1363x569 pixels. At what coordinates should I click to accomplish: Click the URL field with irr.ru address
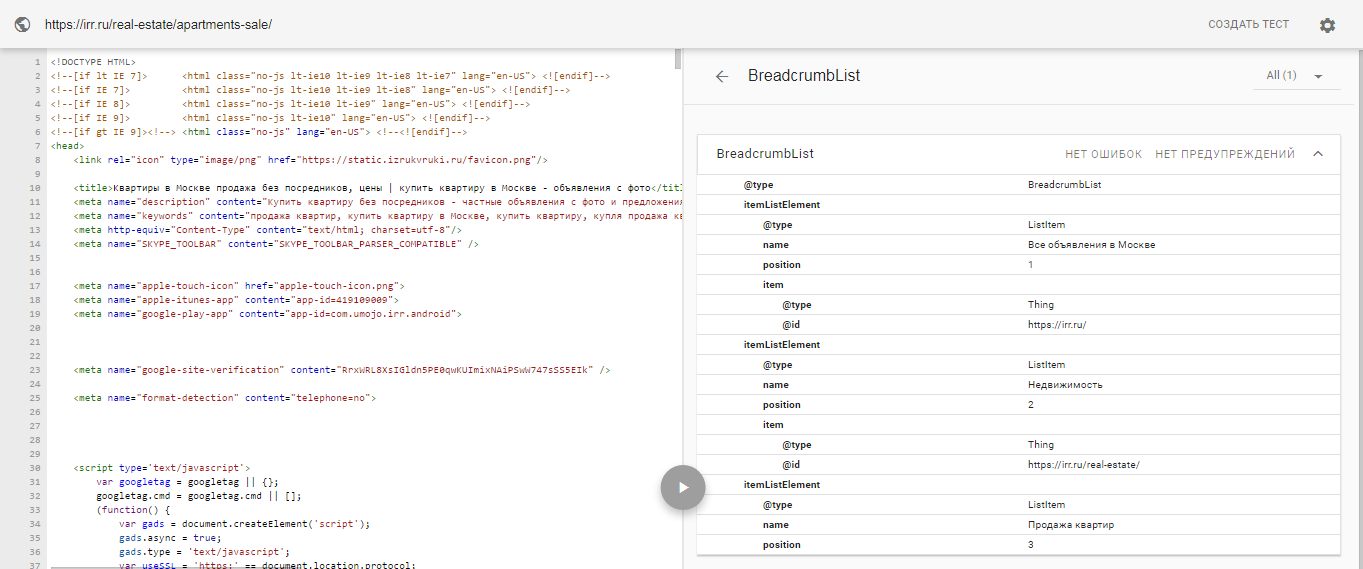click(158, 25)
